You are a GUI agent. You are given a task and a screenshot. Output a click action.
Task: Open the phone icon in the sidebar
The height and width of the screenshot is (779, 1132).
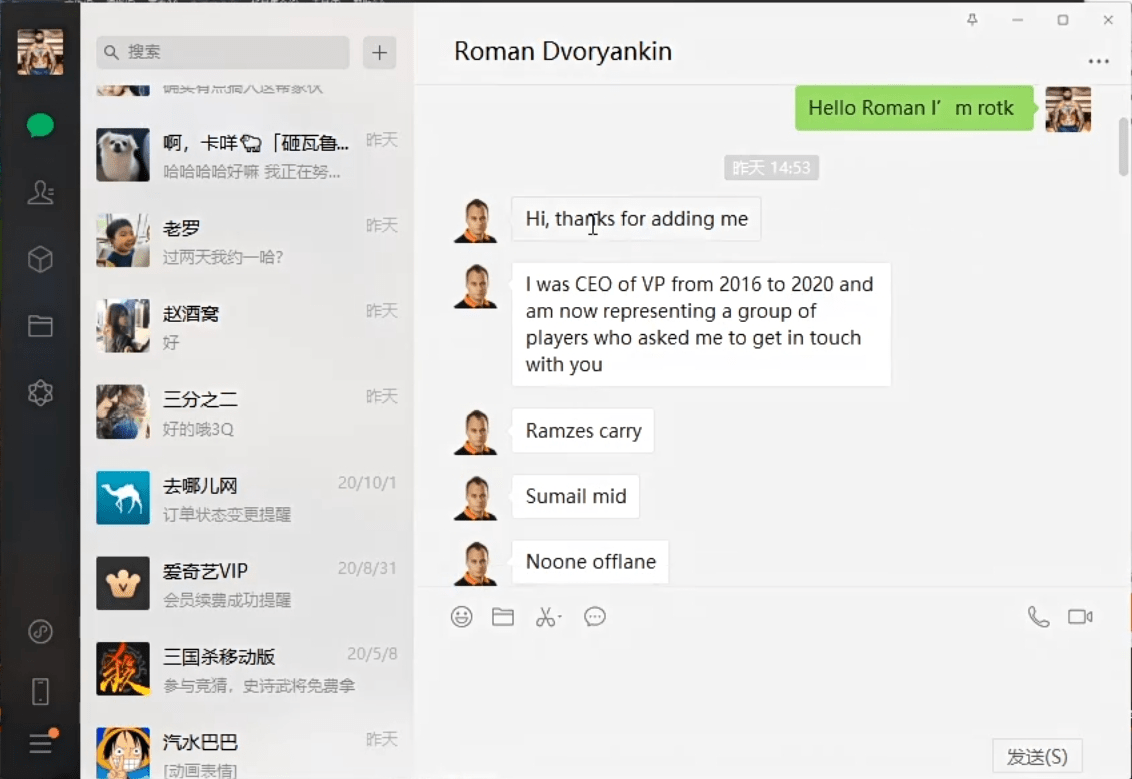[x=40, y=692]
